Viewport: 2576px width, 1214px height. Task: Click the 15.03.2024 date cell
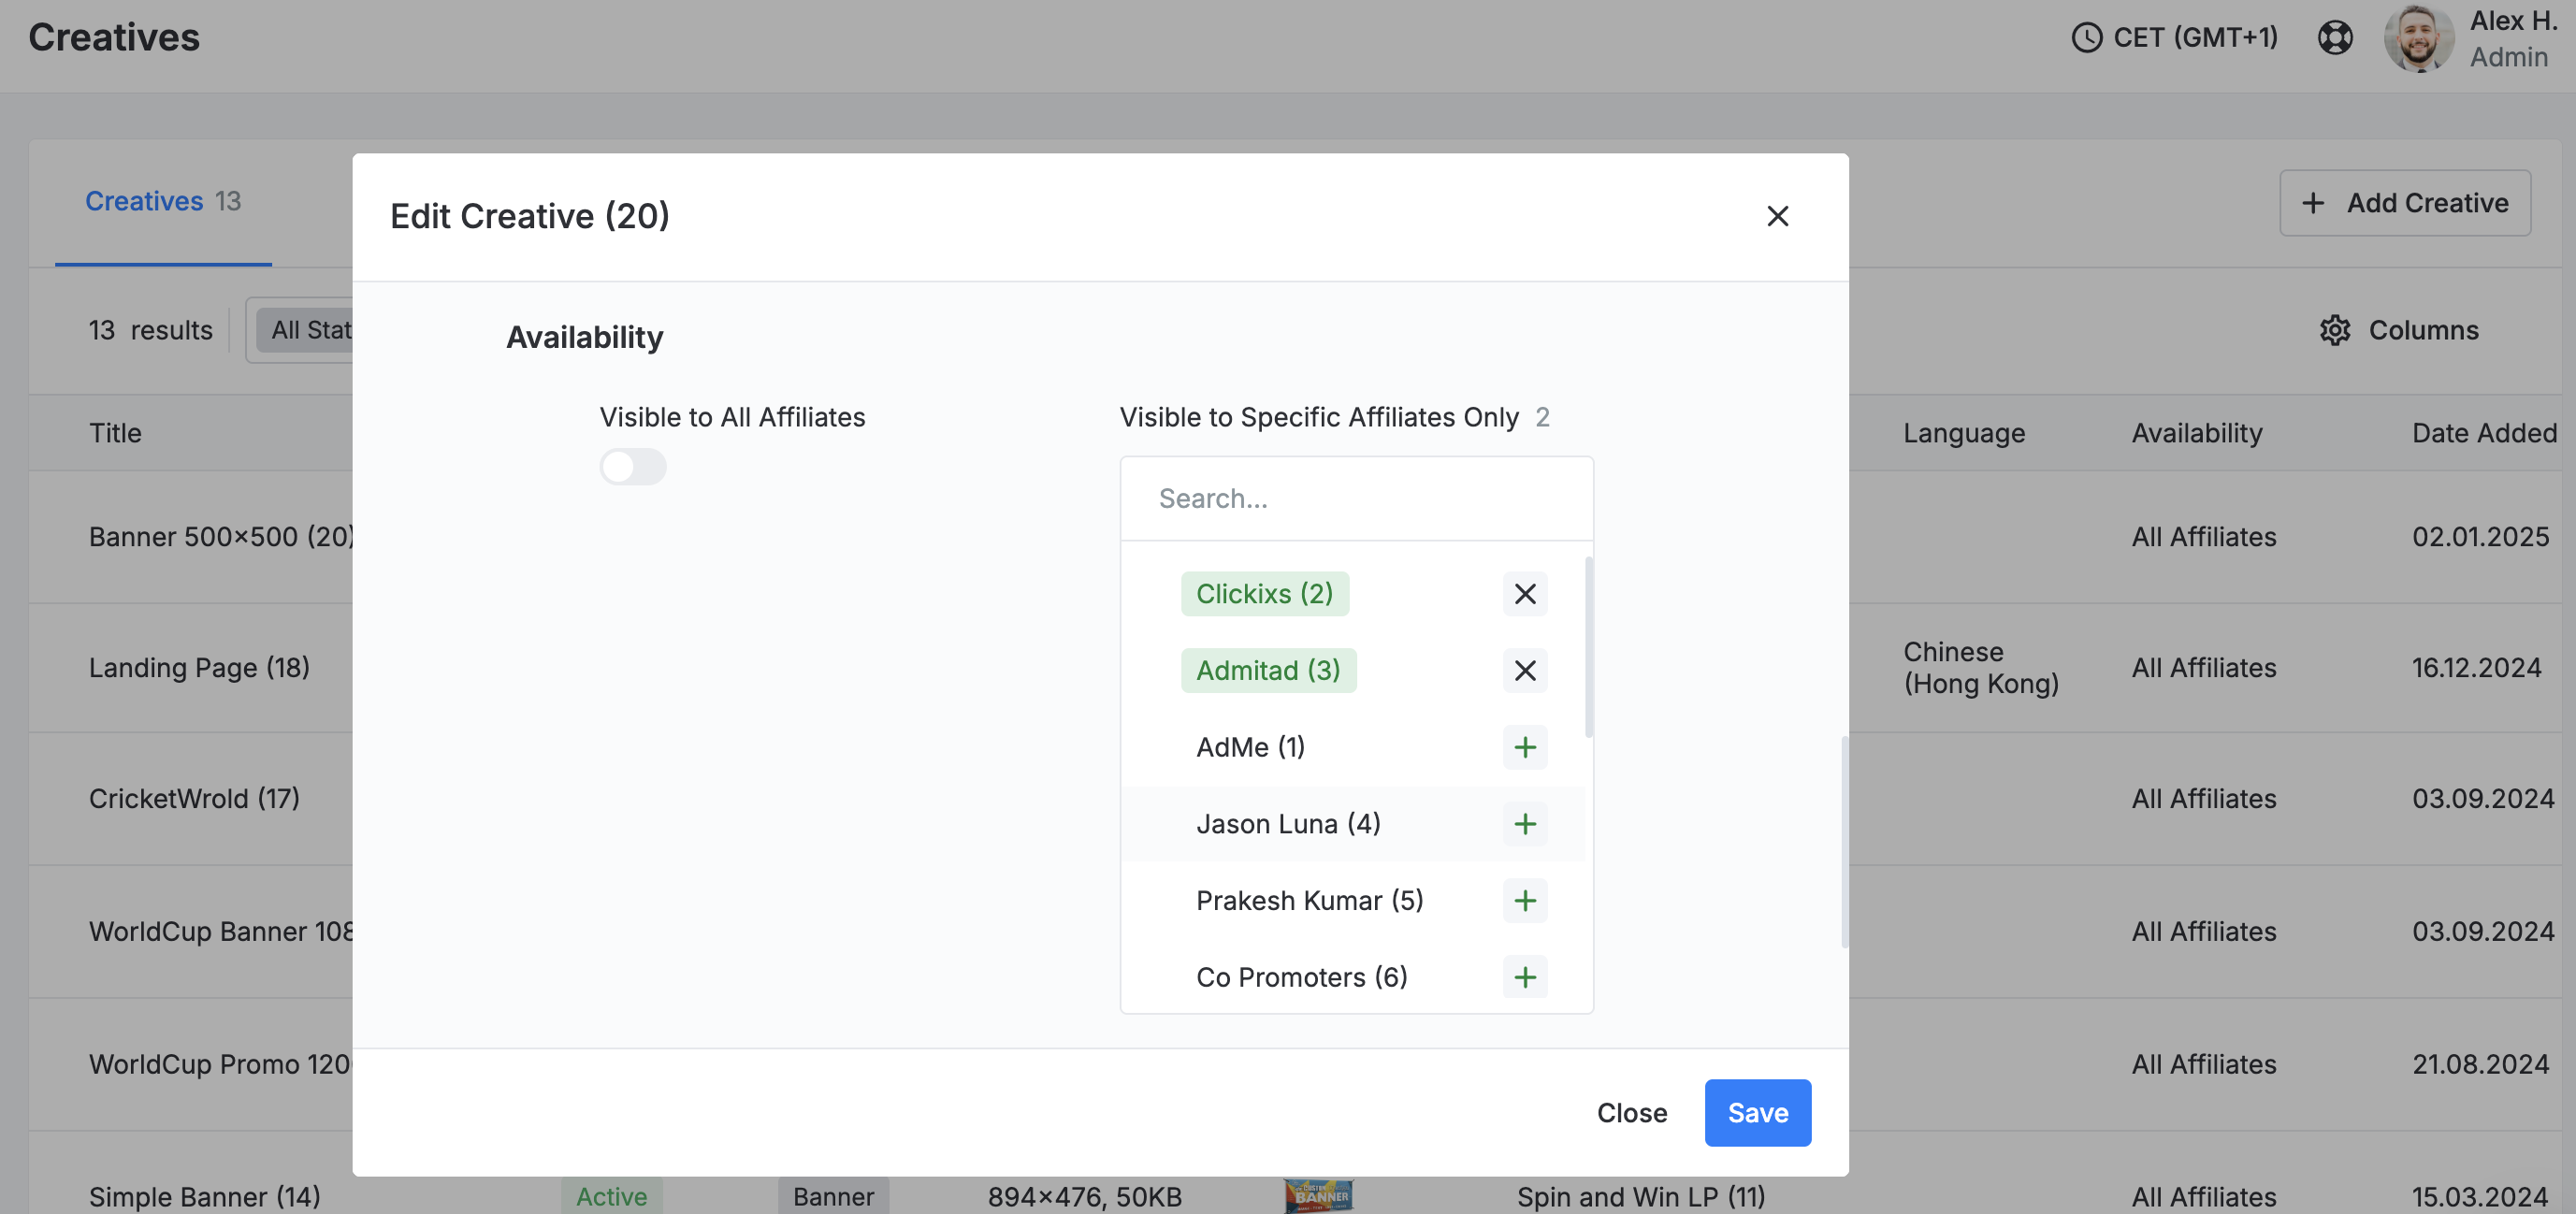point(2480,1196)
